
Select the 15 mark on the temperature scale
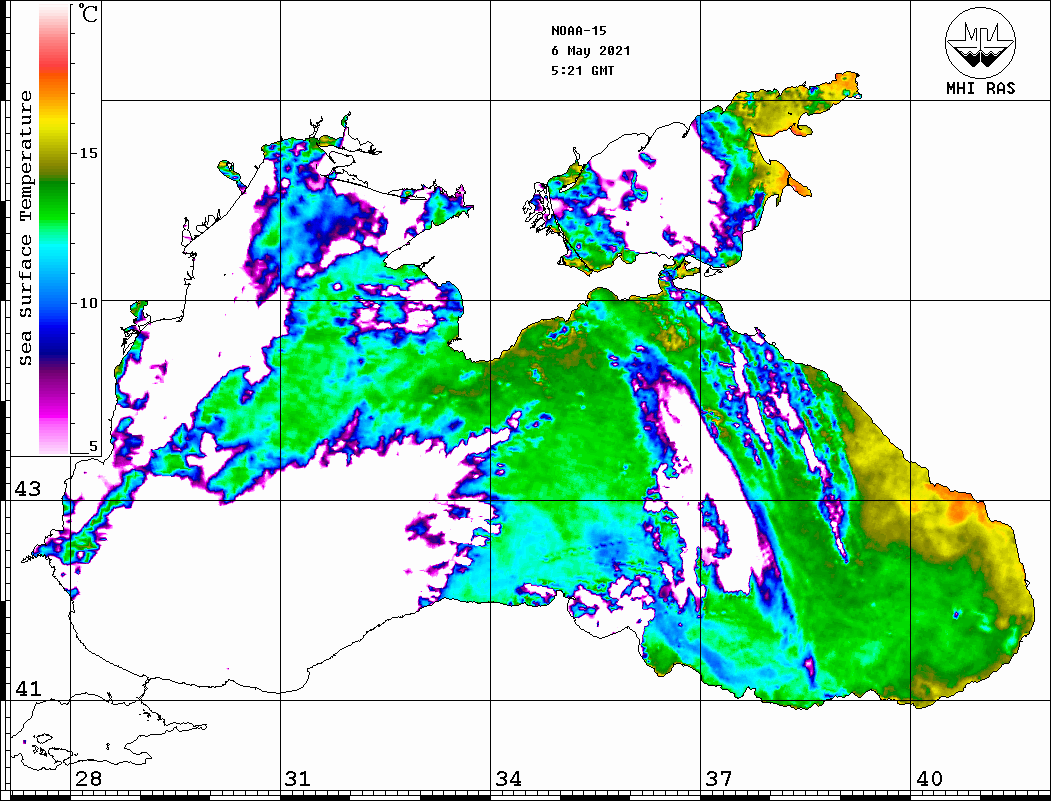(x=89, y=153)
